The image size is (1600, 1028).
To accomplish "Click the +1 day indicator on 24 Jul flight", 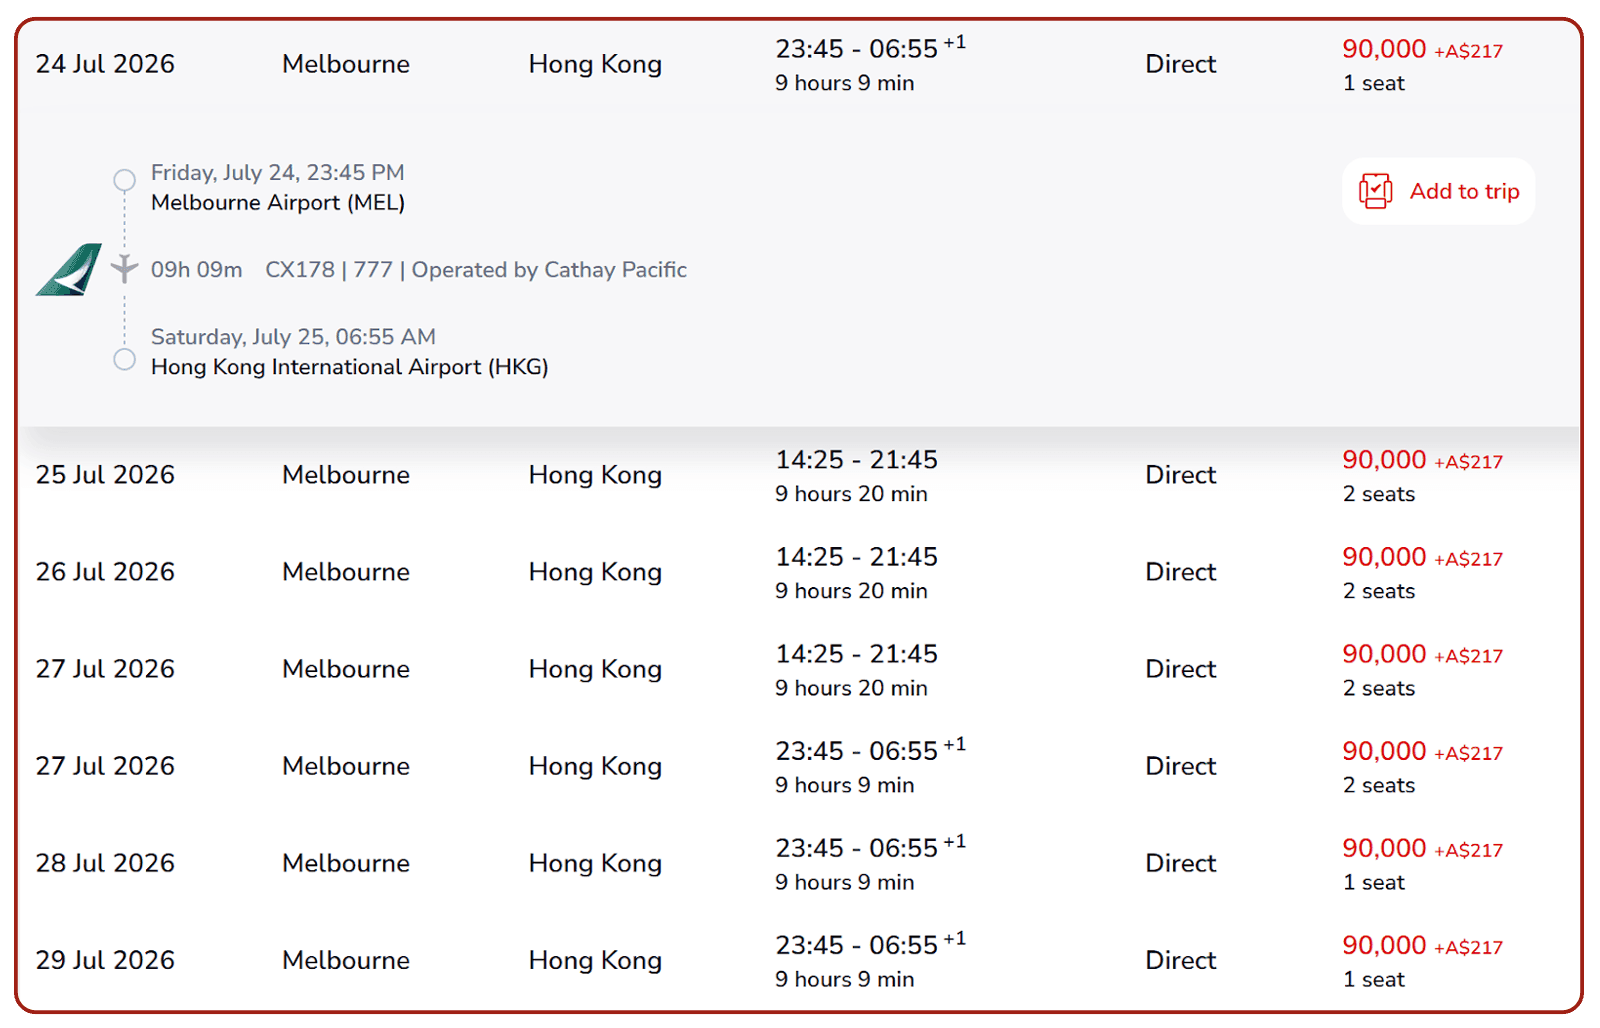I will (x=955, y=44).
